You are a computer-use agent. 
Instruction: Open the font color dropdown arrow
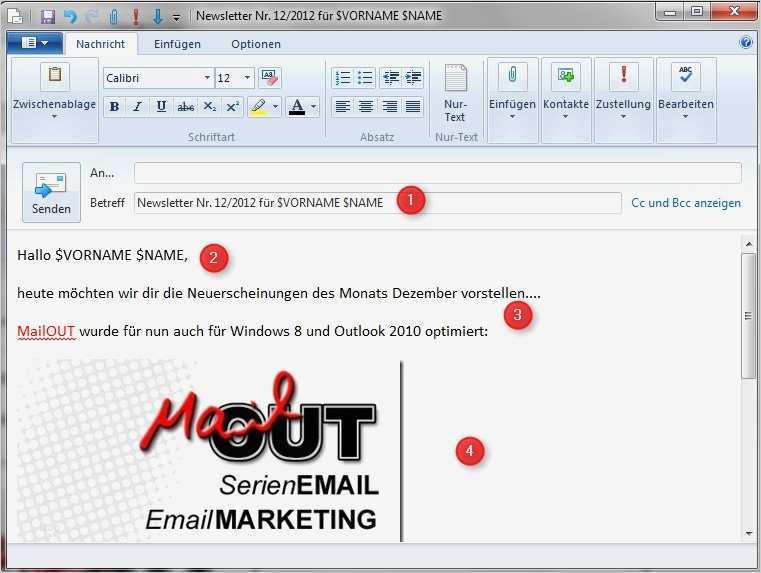314,106
